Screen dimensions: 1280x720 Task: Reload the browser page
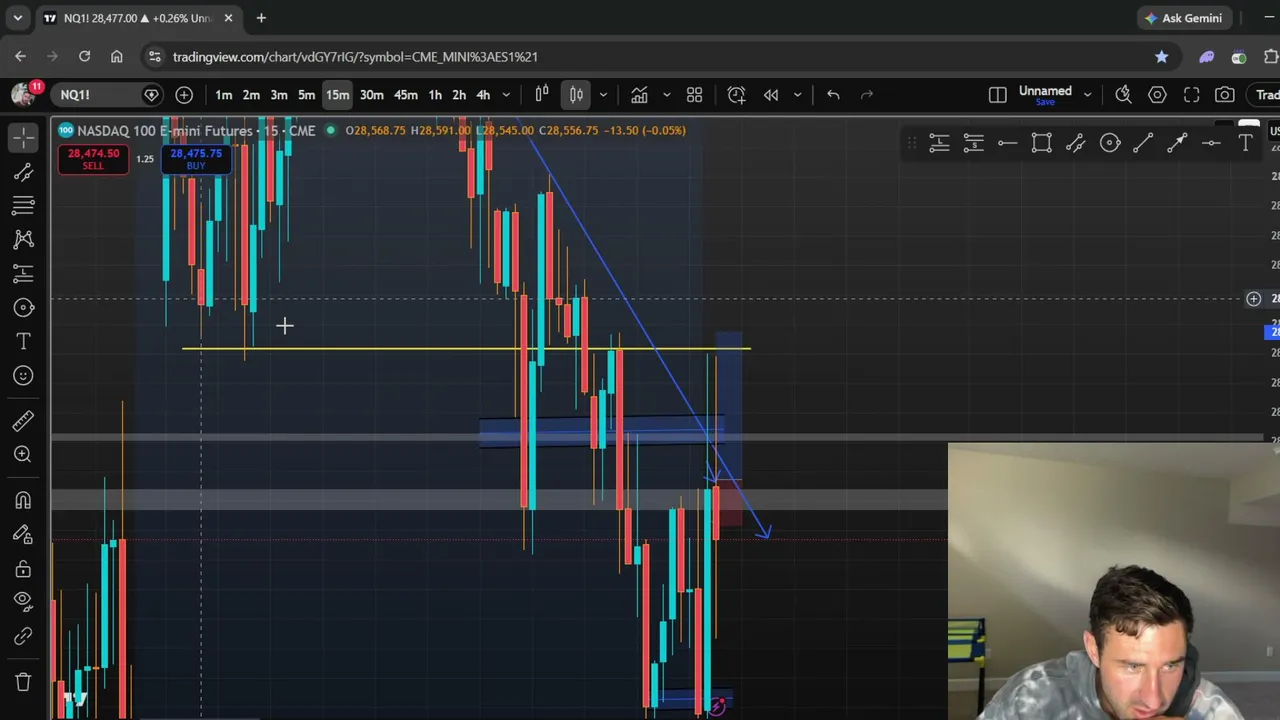(x=84, y=57)
